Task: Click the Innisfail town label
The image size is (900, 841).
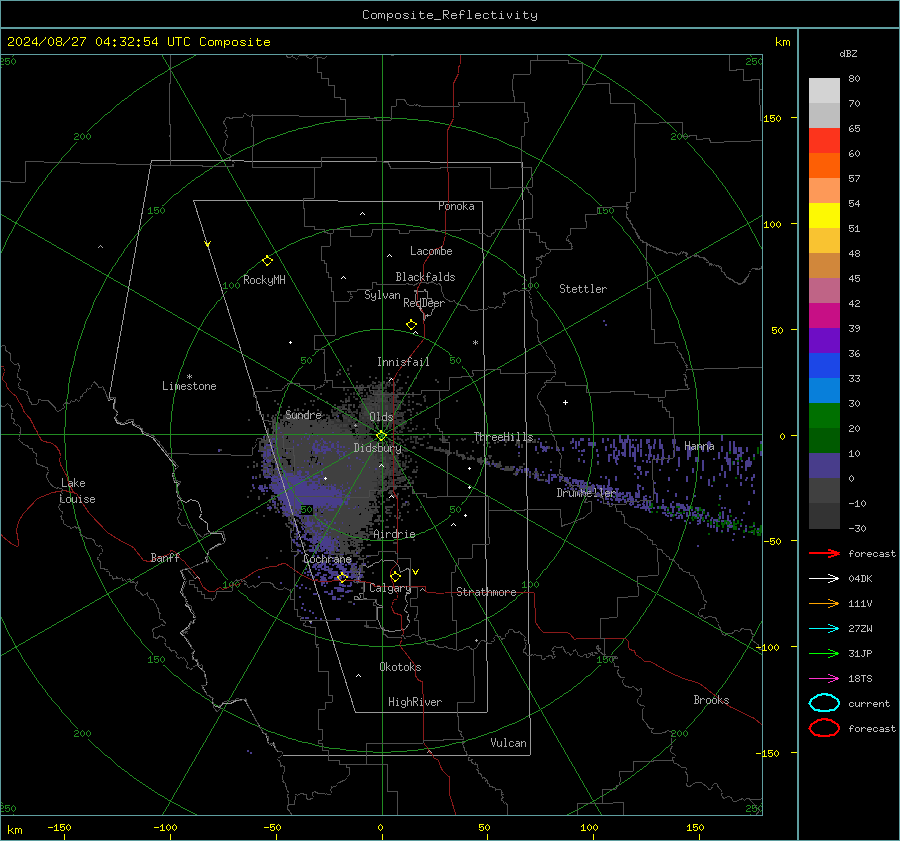Action: point(403,362)
